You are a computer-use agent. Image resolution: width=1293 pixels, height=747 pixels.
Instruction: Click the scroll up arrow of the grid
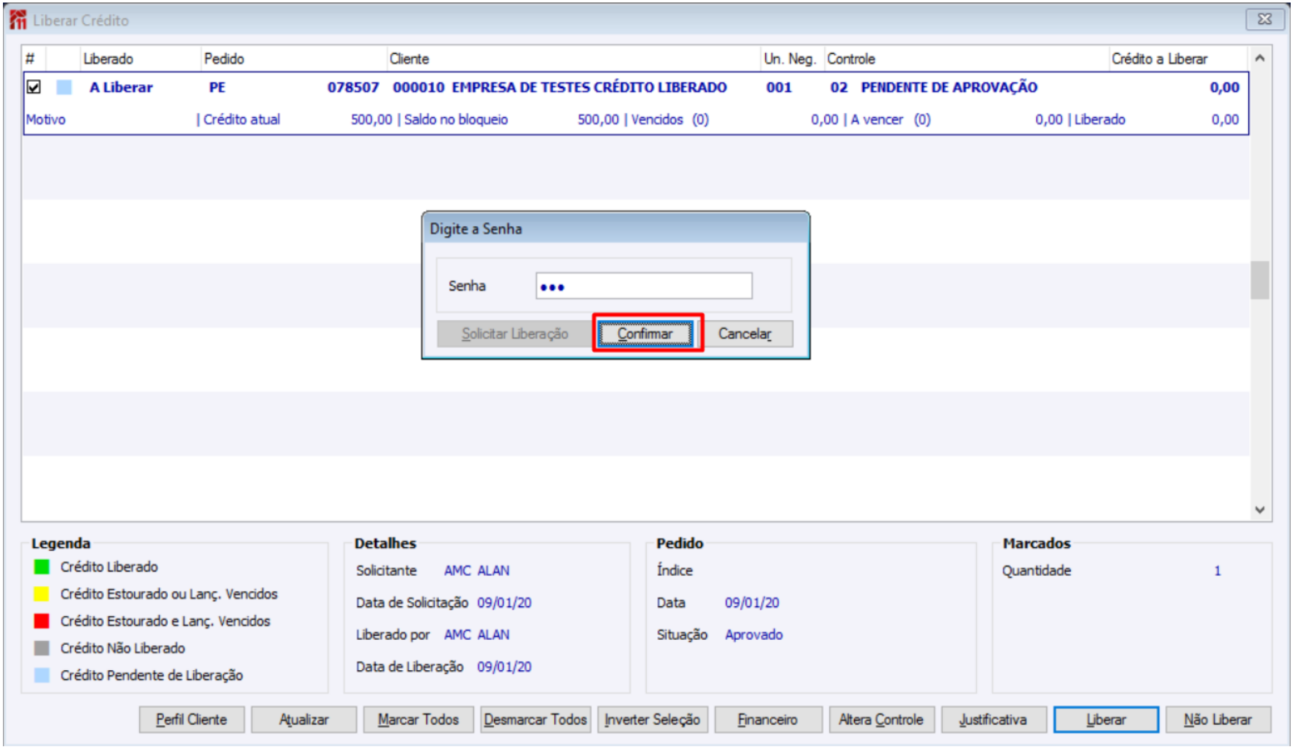point(1259,59)
